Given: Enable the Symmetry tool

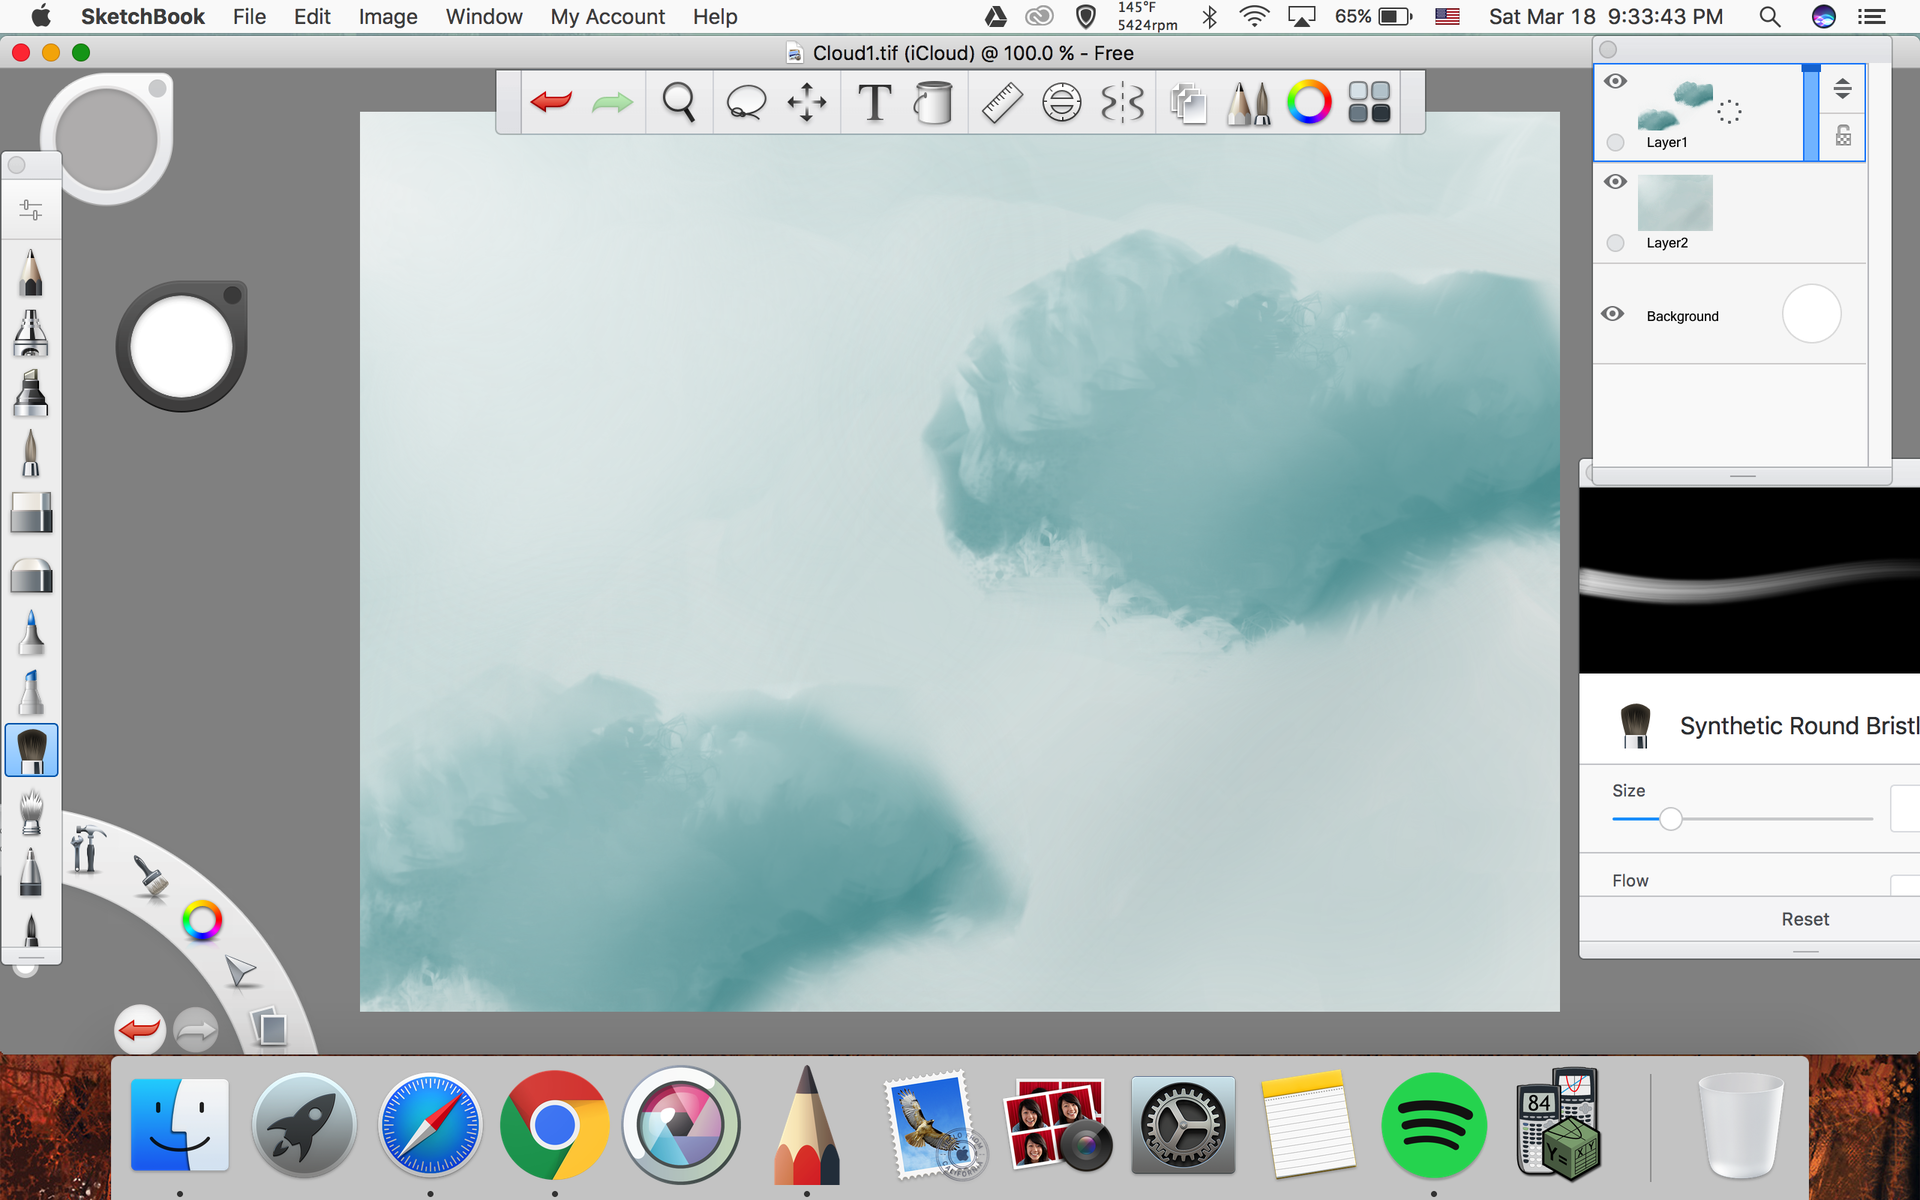Looking at the screenshot, I should click(1122, 102).
